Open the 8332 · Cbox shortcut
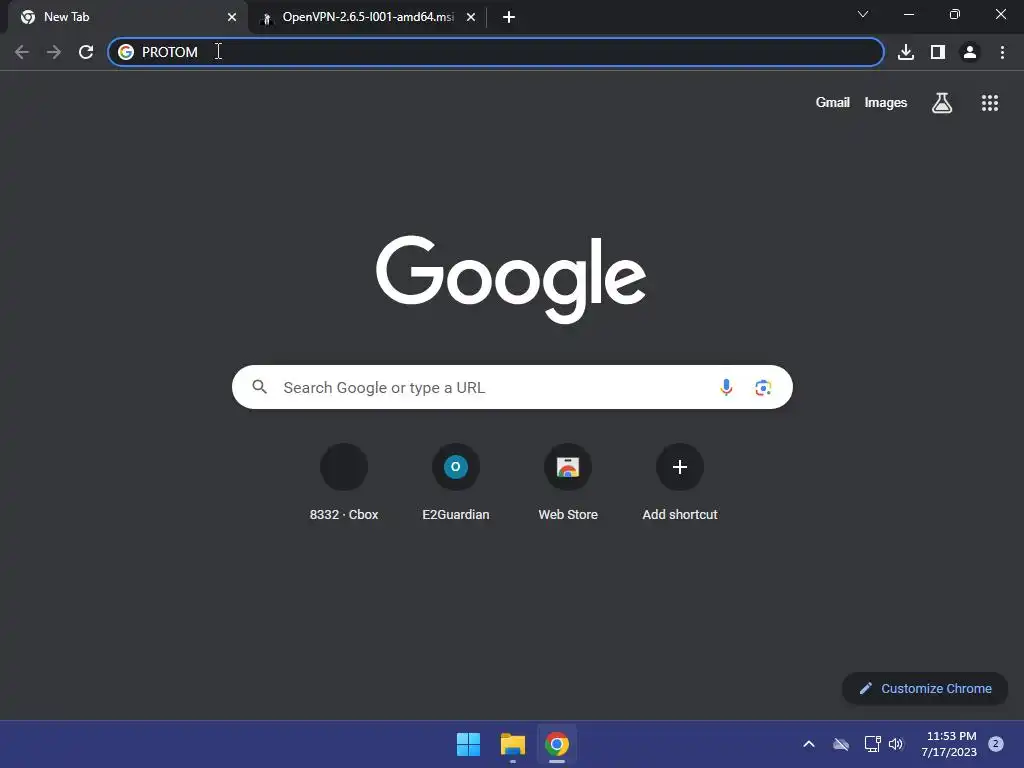Viewport: 1024px width, 768px height. coord(344,482)
